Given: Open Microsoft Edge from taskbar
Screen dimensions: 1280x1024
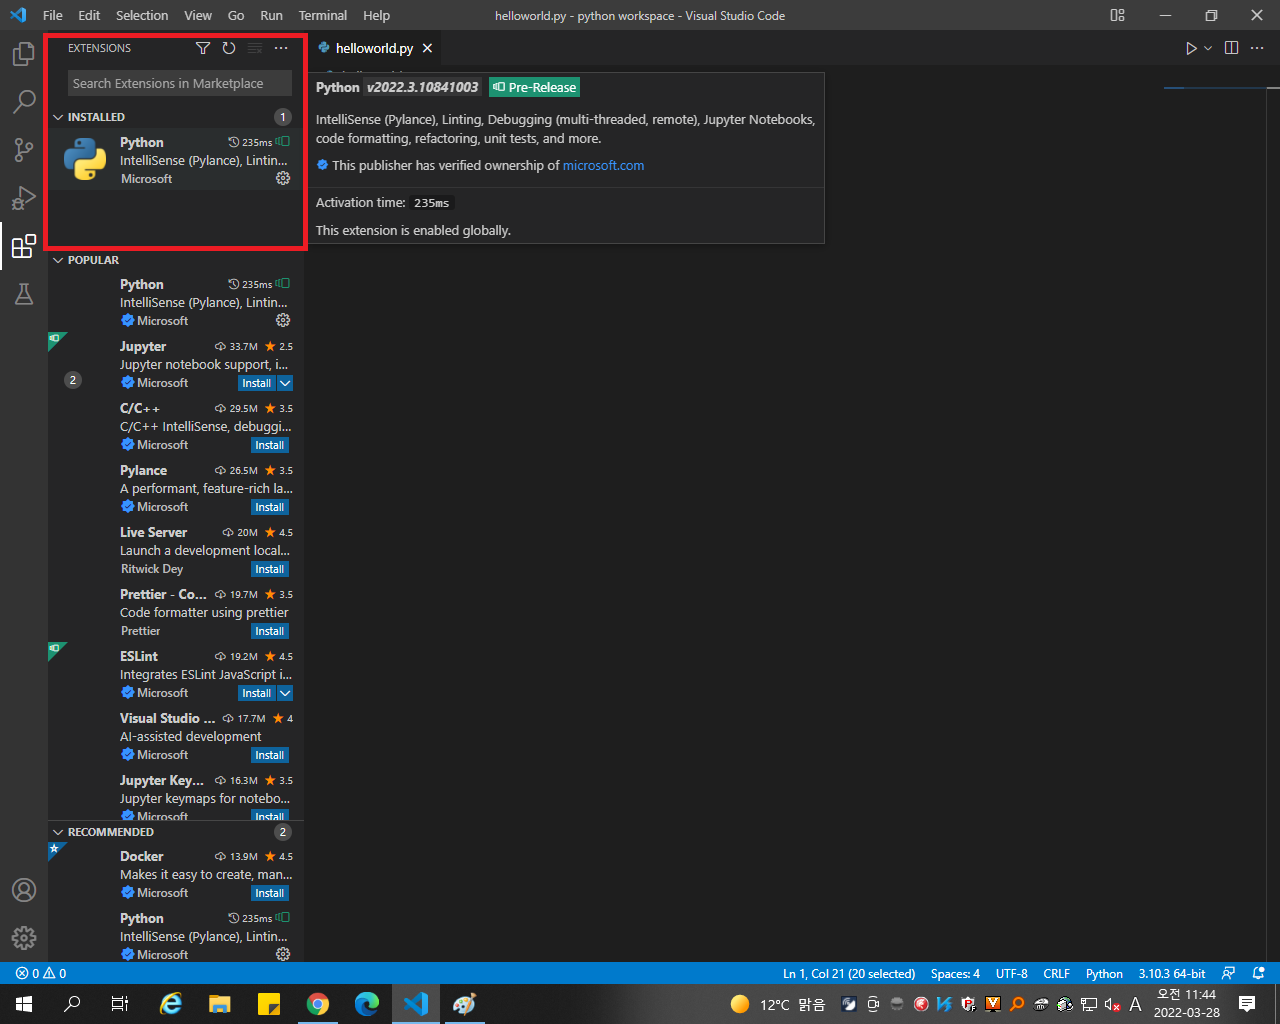Looking at the screenshot, I should coord(367,1004).
